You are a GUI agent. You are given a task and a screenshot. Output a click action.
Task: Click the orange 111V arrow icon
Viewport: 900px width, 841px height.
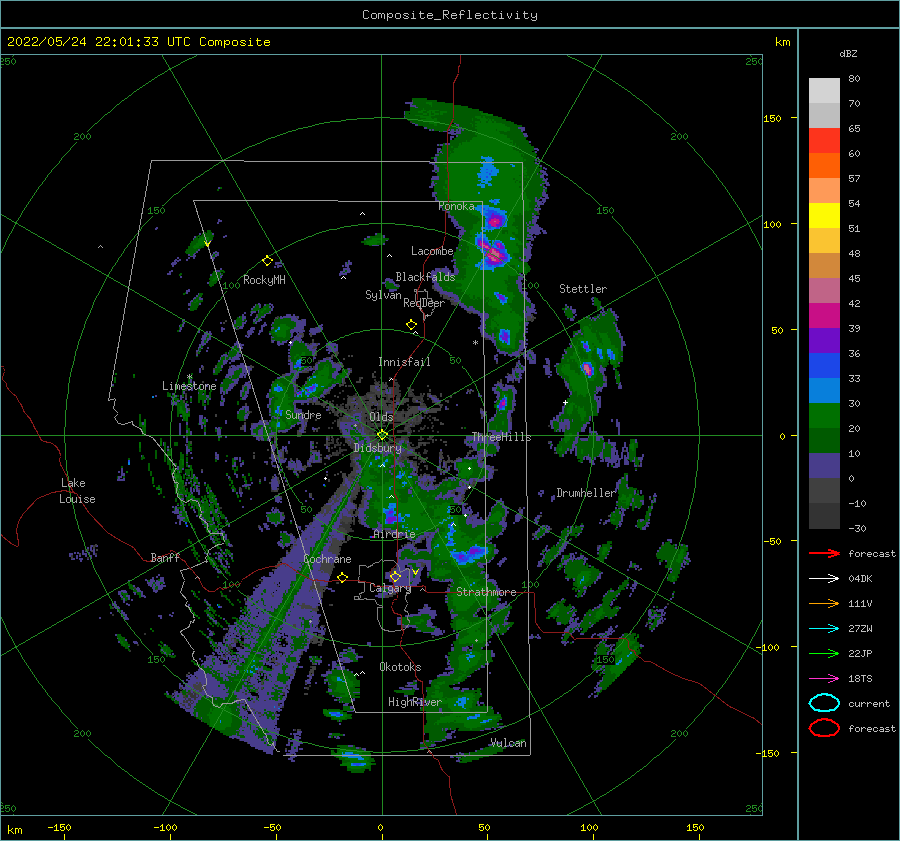click(x=824, y=603)
